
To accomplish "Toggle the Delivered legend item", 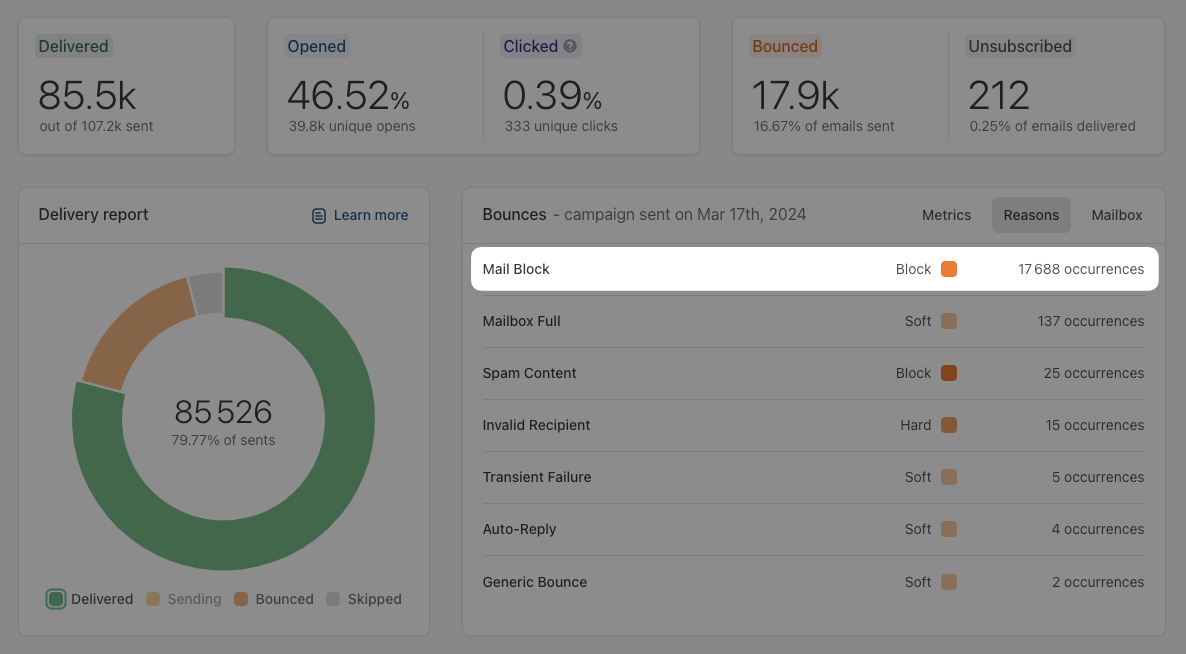I will point(90,599).
